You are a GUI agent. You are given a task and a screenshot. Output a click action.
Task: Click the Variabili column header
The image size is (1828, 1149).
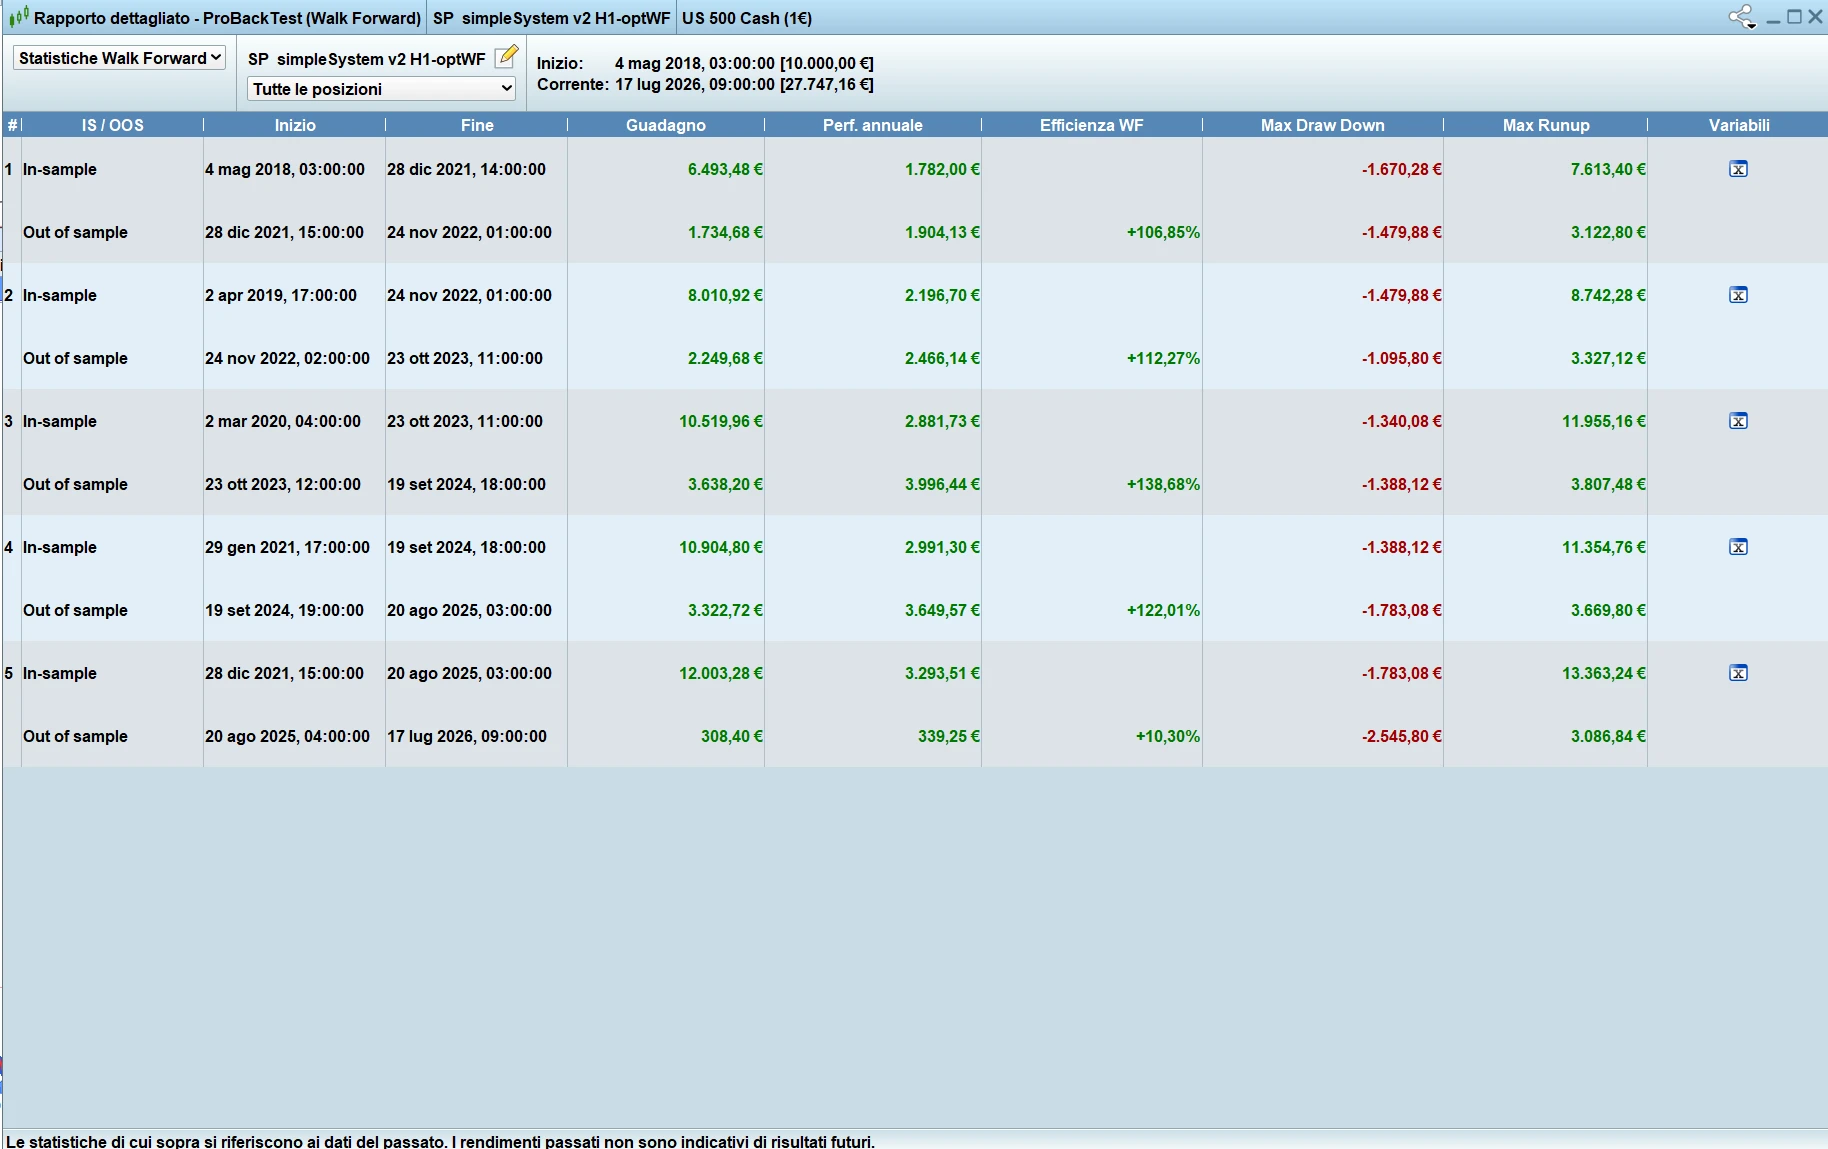[1738, 125]
